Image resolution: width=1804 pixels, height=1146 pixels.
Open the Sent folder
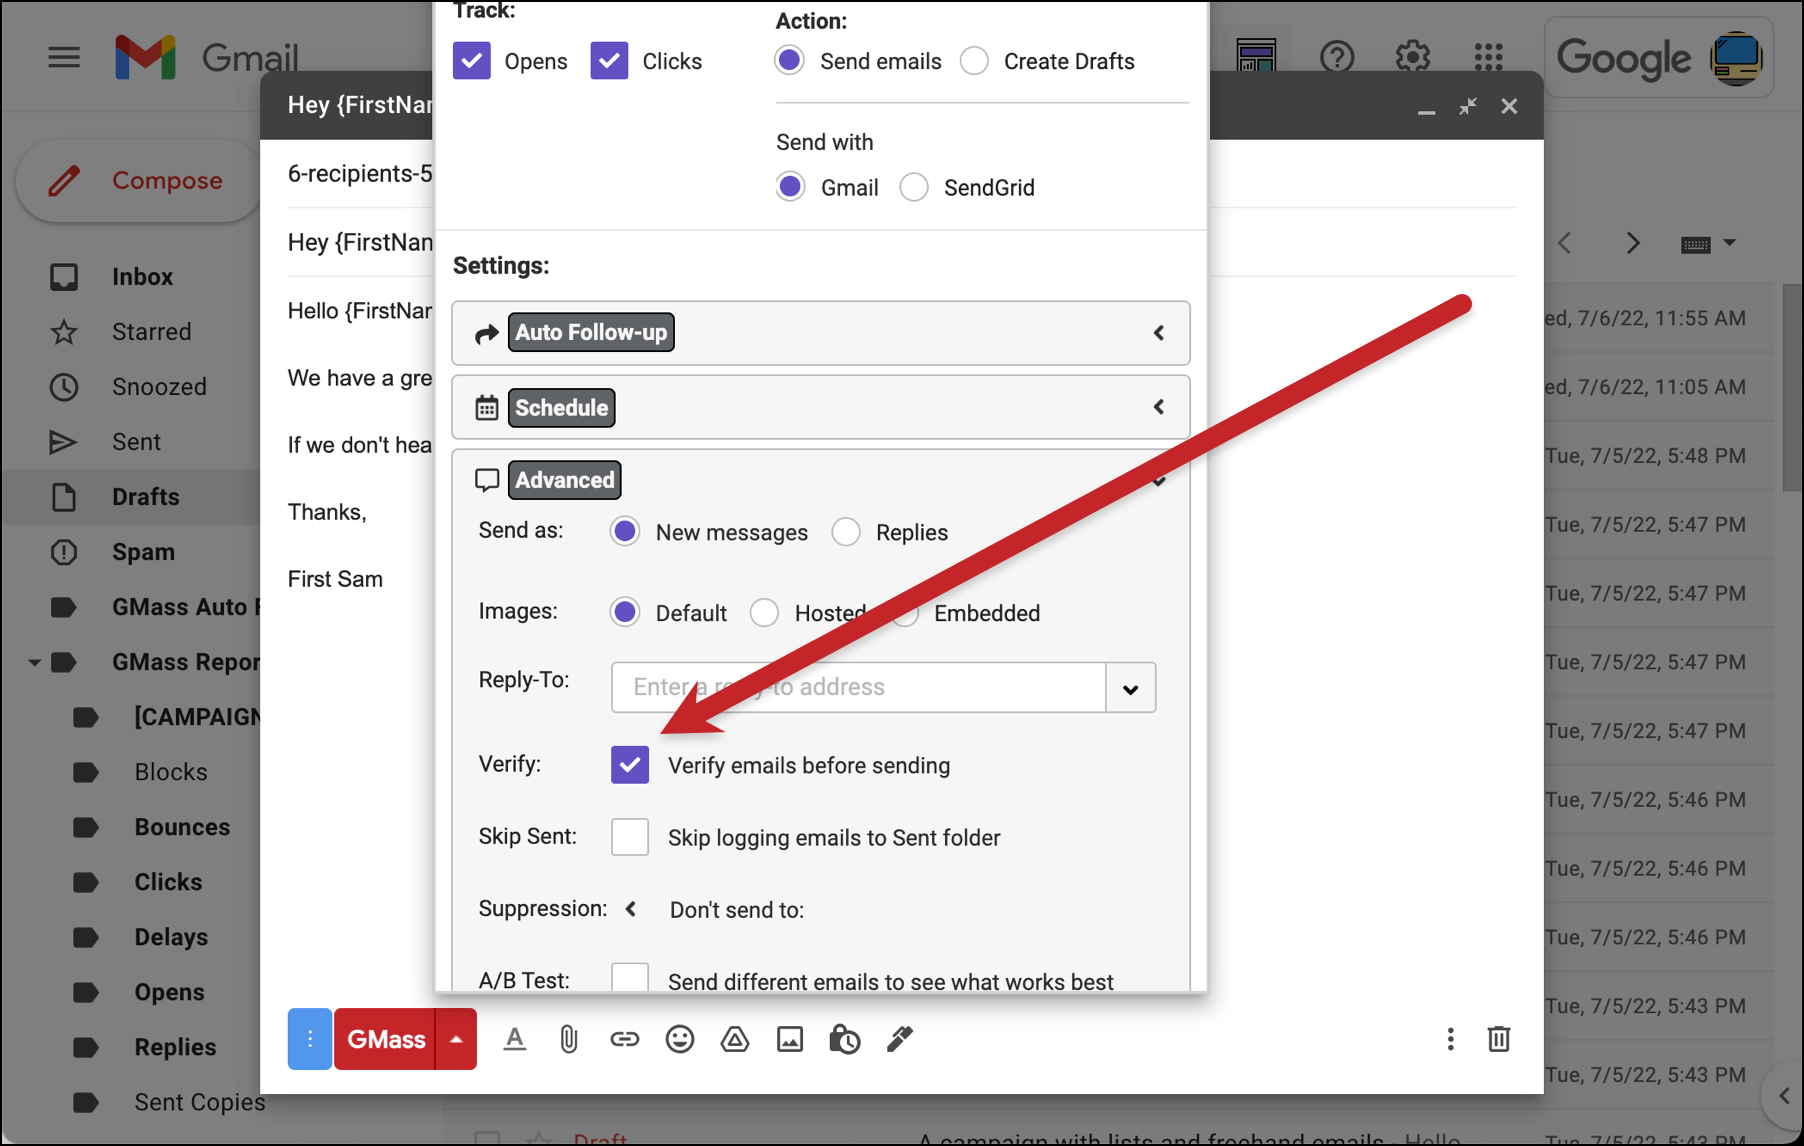click(136, 442)
